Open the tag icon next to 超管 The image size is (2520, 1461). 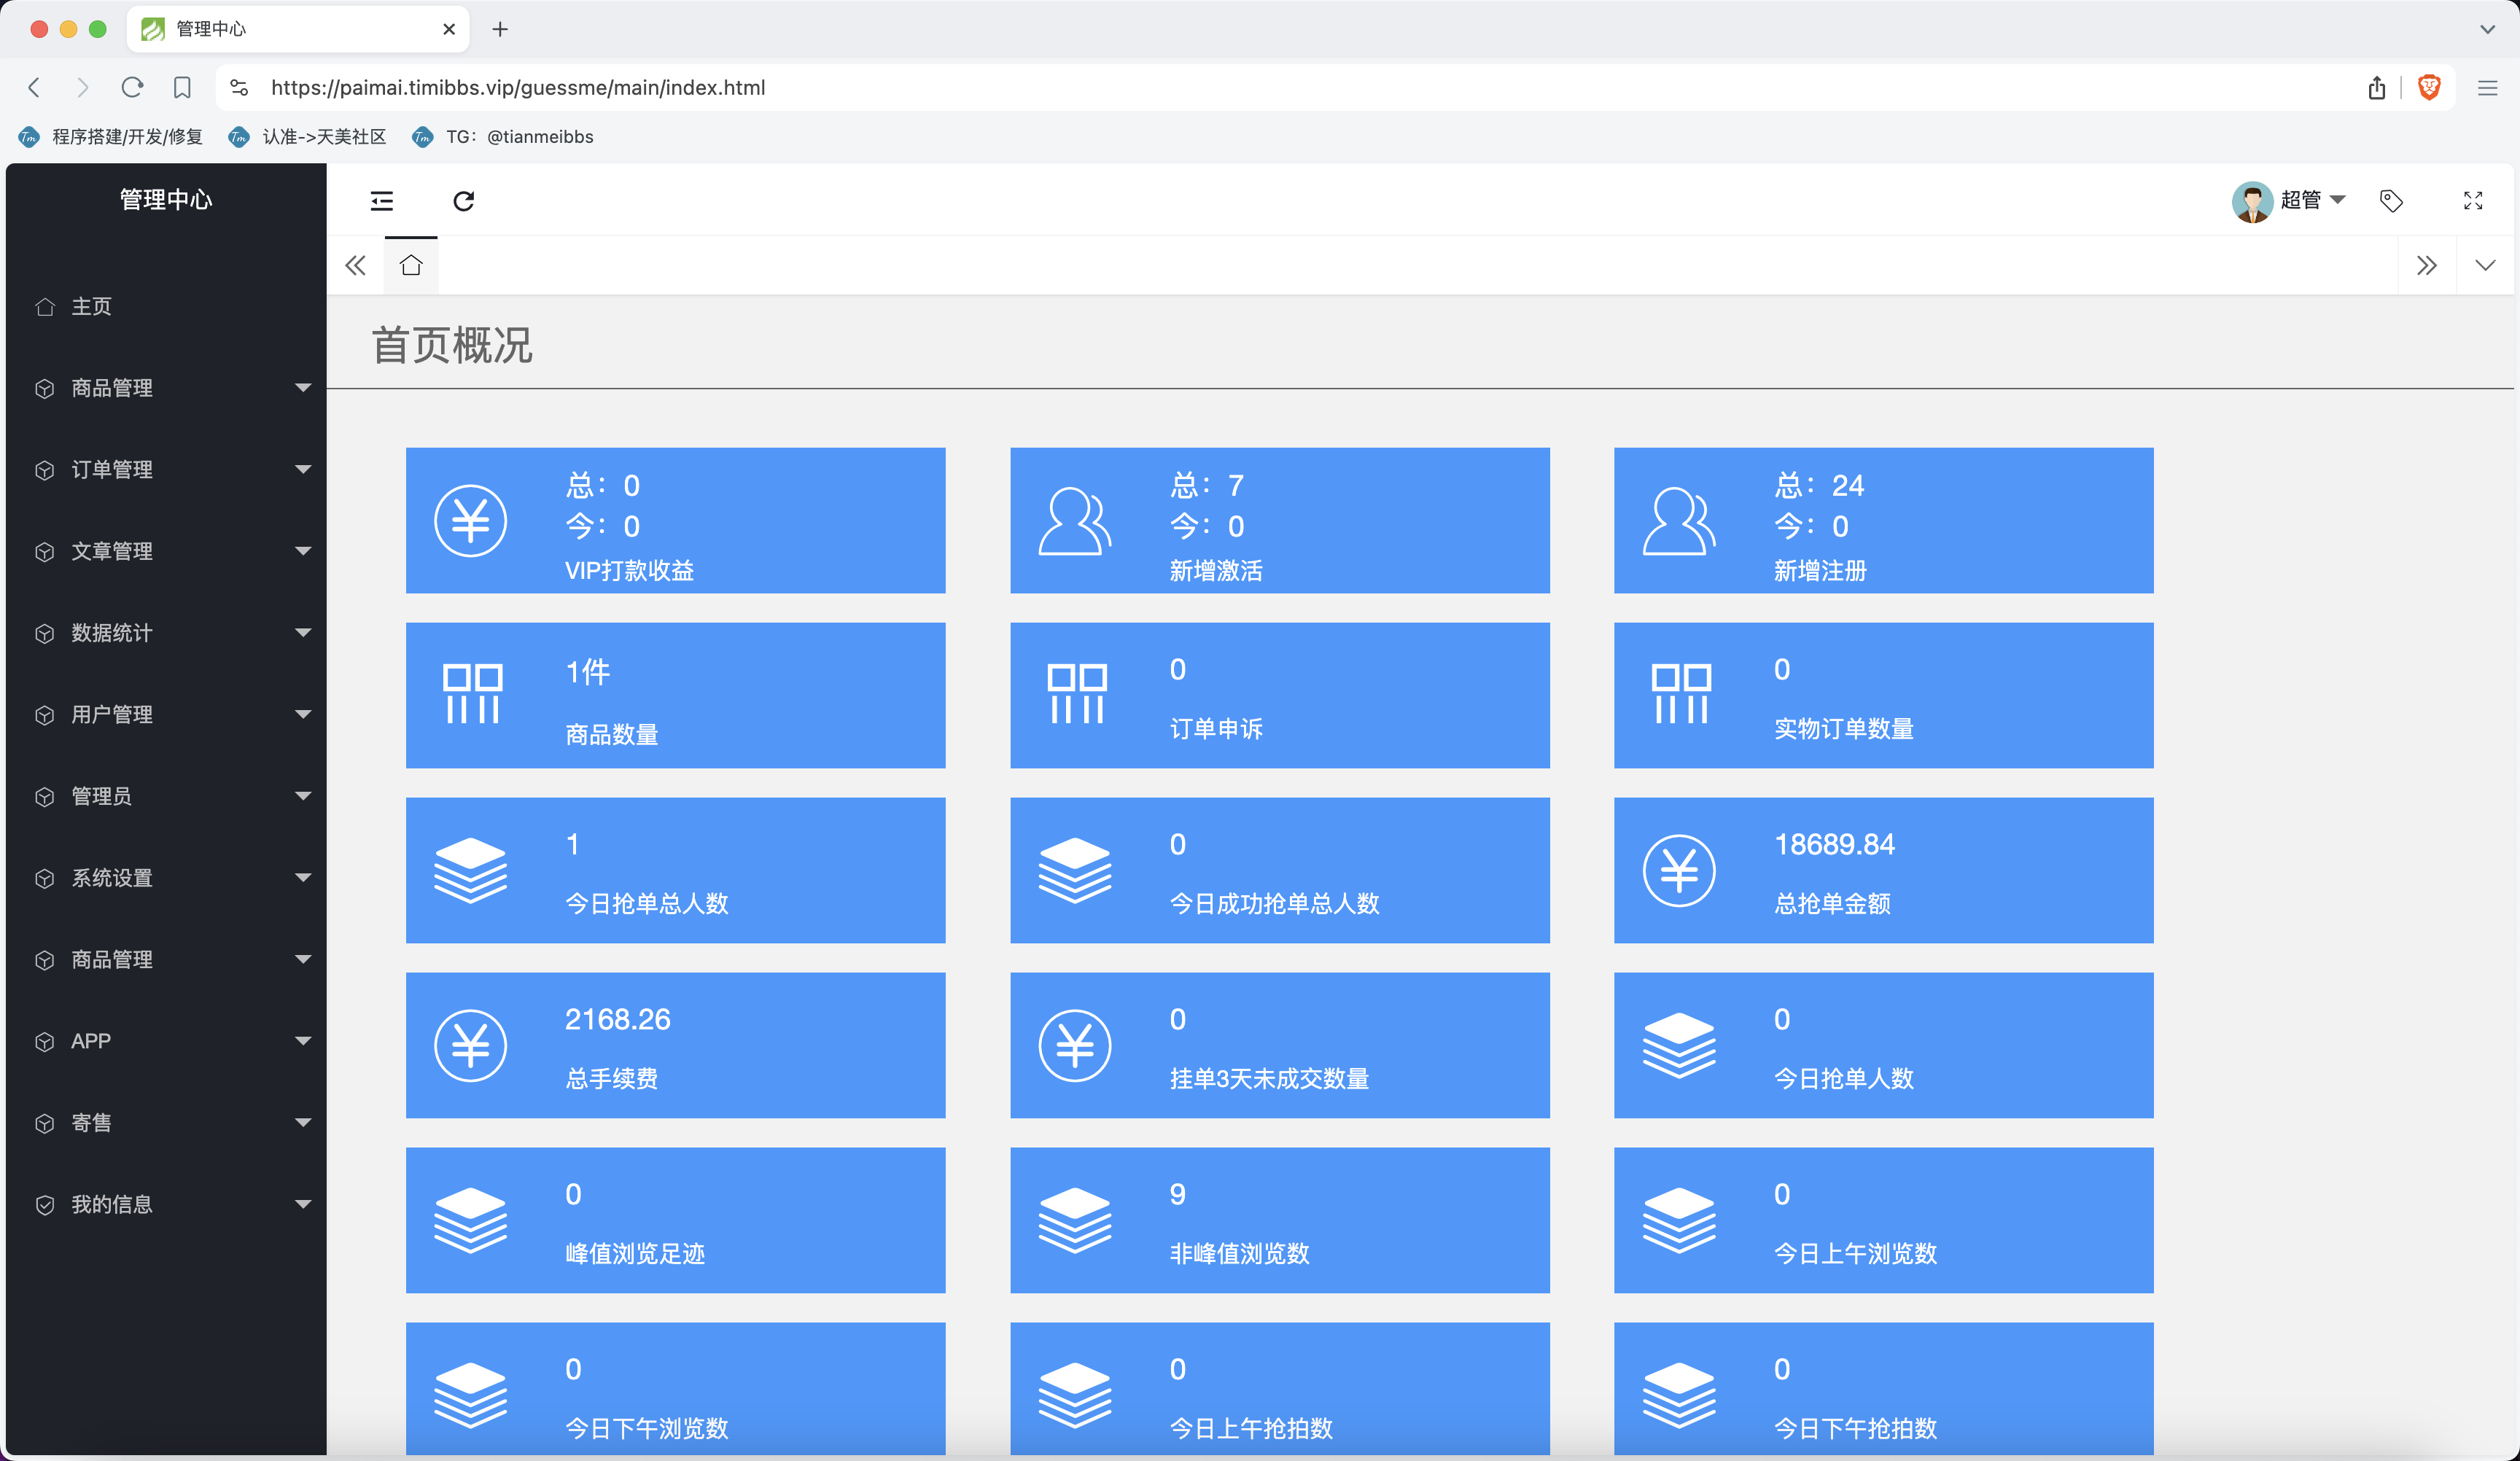tap(2390, 201)
